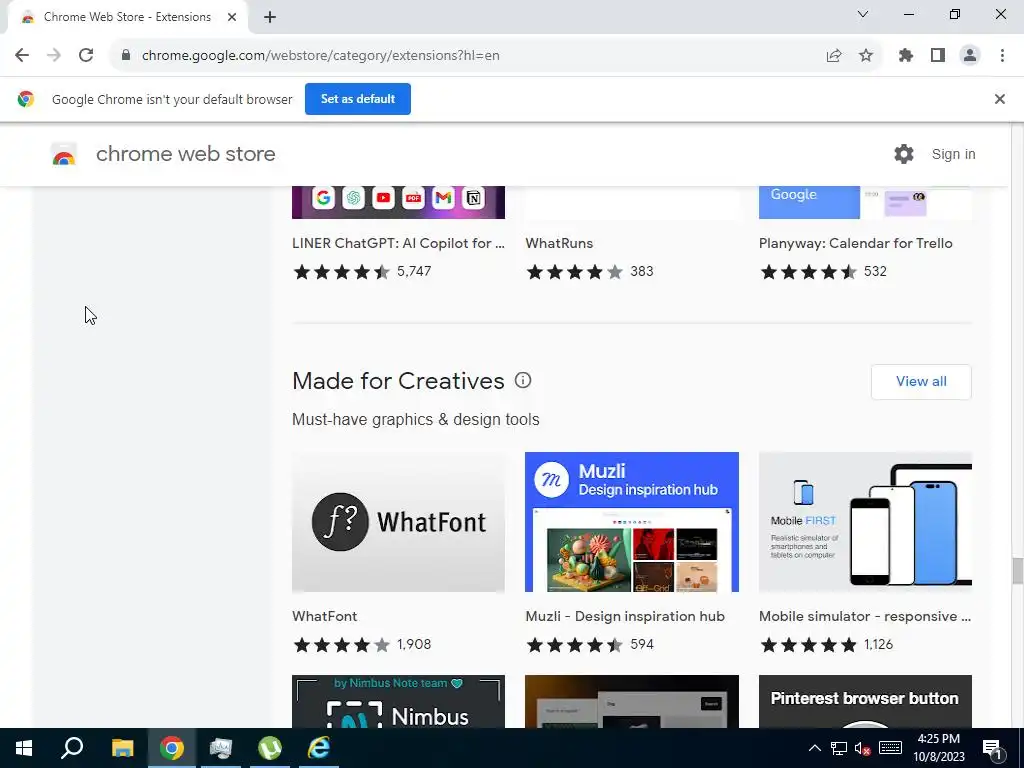Viewport: 1024px width, 768px height.
Task: Click Mobile simulator - responsive title
Action: coord(865,616)
